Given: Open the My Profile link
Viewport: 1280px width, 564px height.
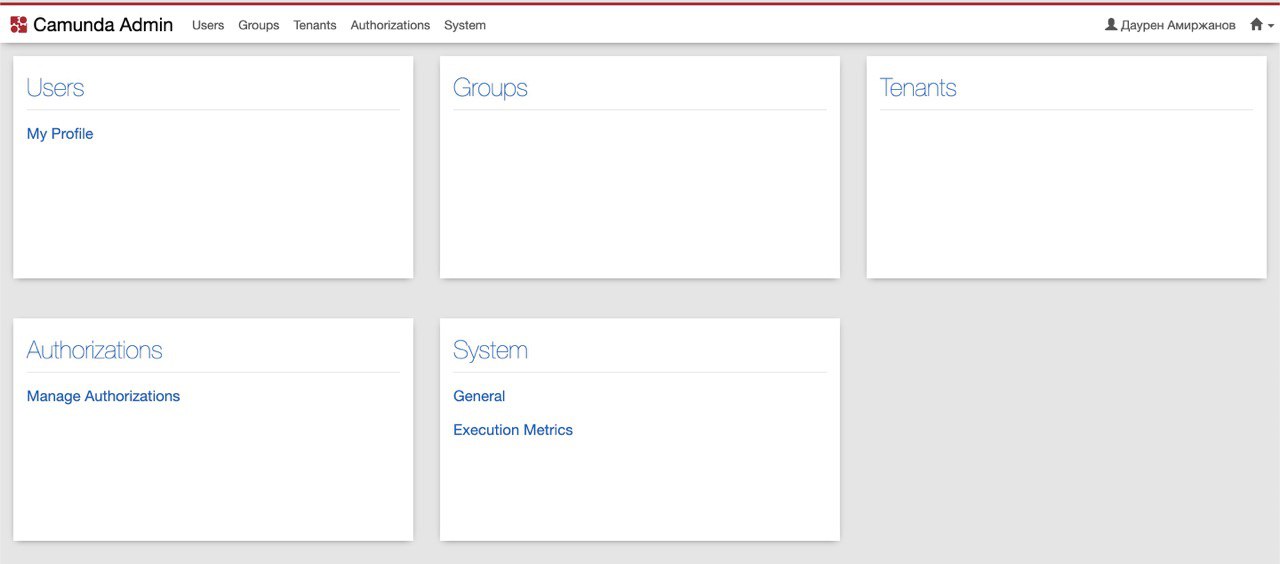Looking at the screenshot, I should tap(60, 134).
